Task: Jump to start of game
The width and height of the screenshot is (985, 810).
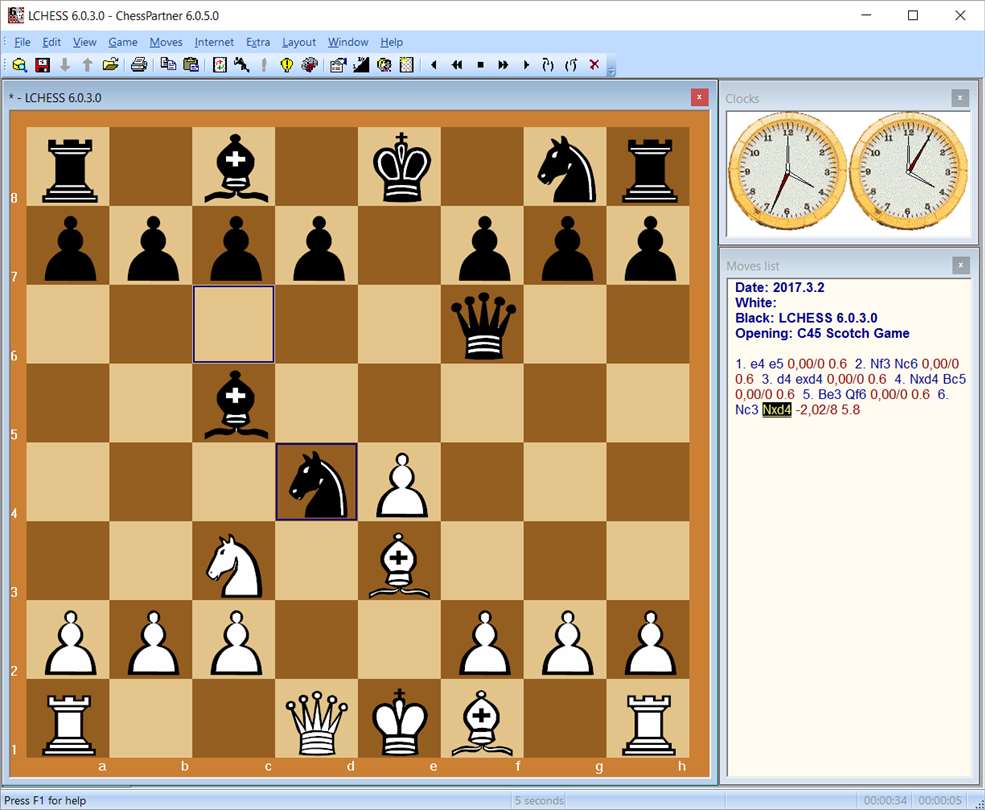Action: [457, 65]
